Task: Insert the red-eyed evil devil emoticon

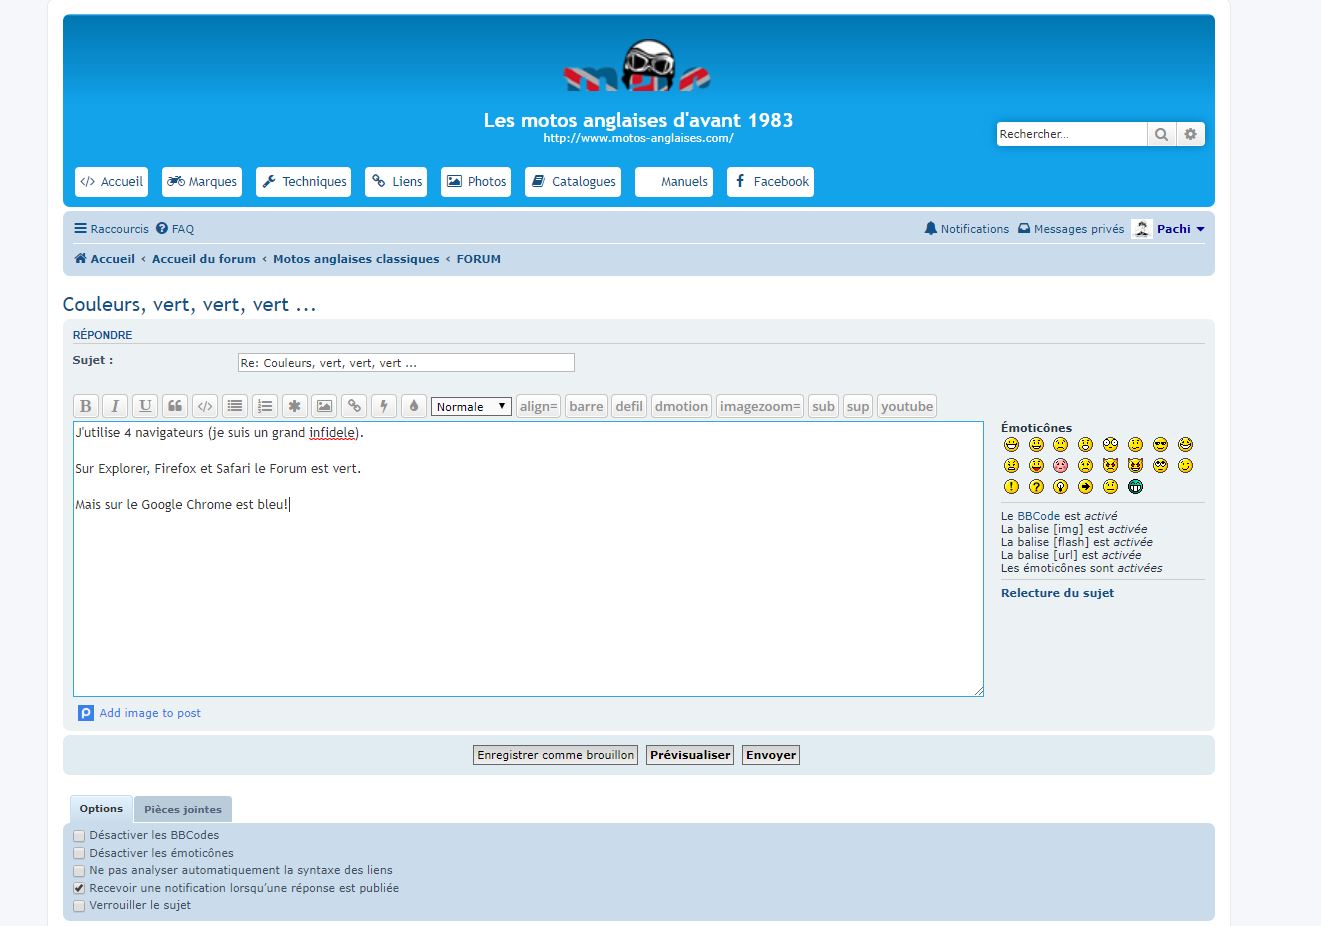Action: click(x=1110, y=465)
